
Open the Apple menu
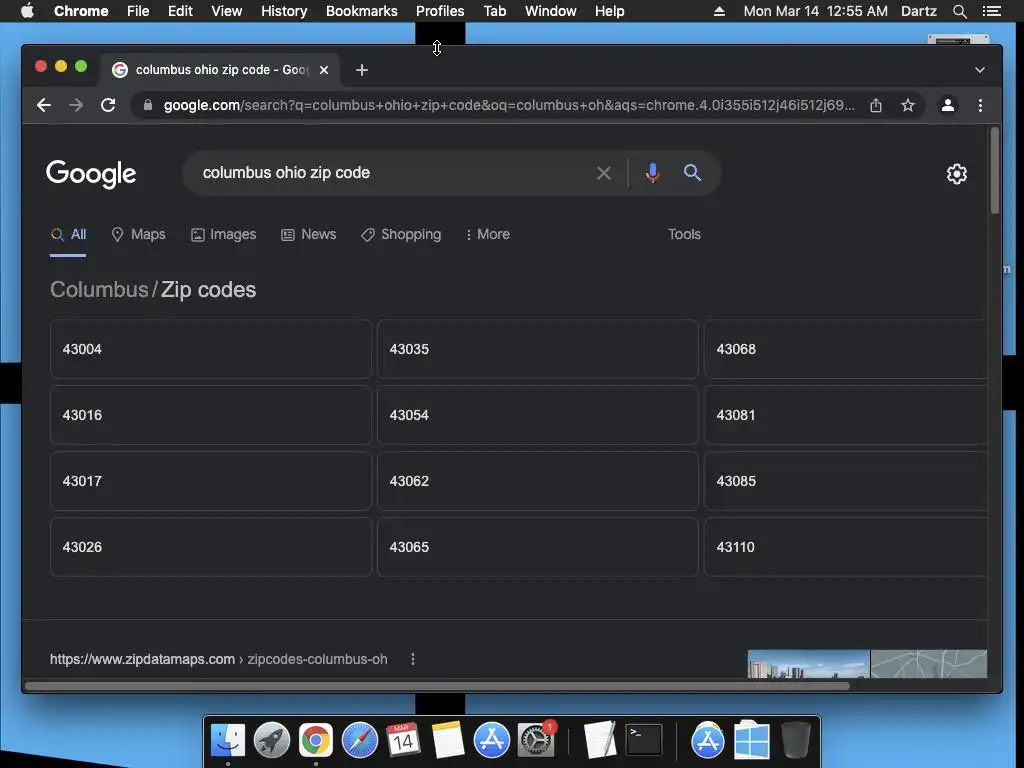[x=27, y=11]
